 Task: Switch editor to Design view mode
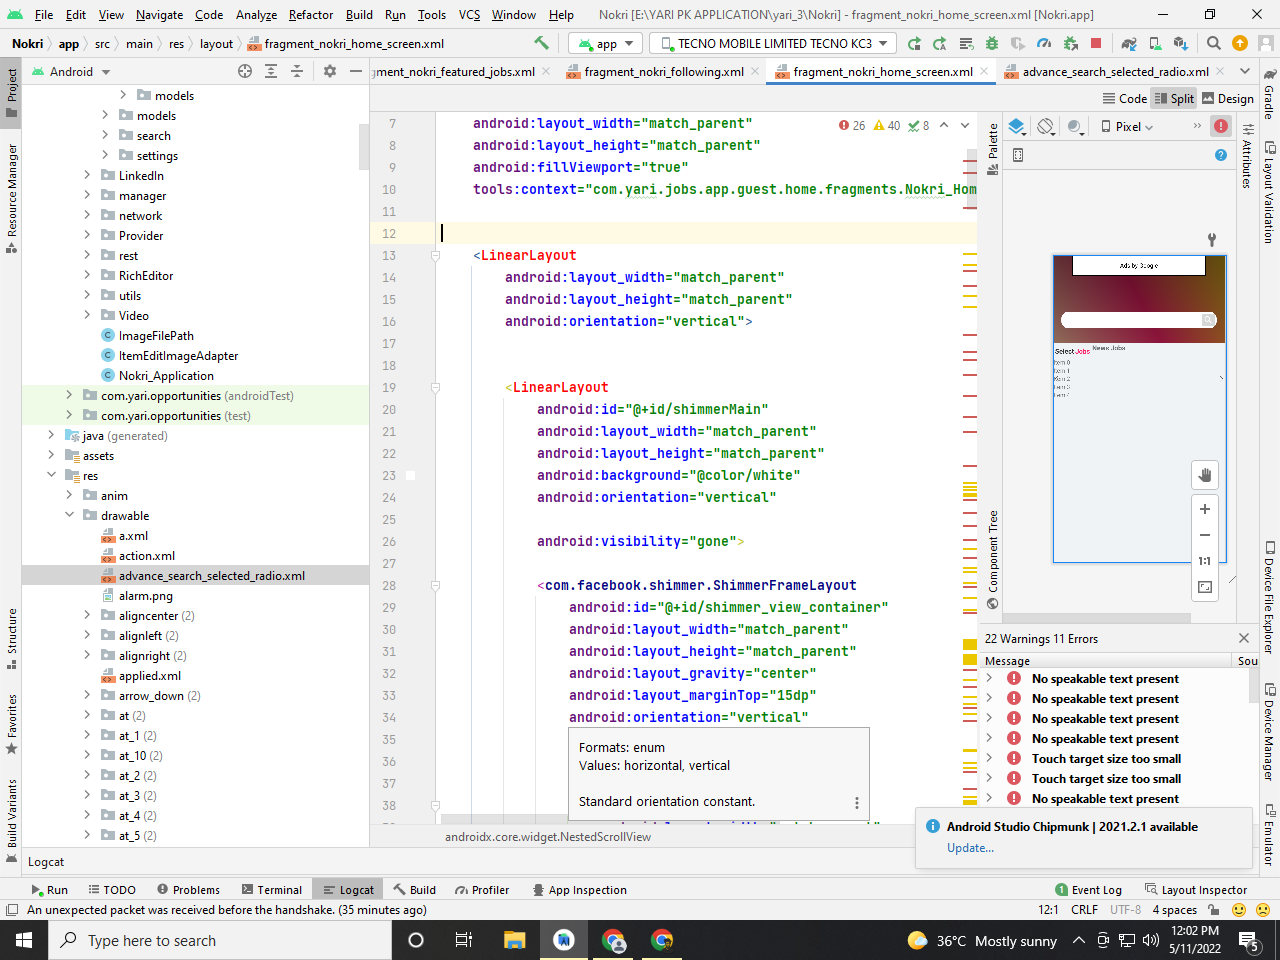(1227, 98)
